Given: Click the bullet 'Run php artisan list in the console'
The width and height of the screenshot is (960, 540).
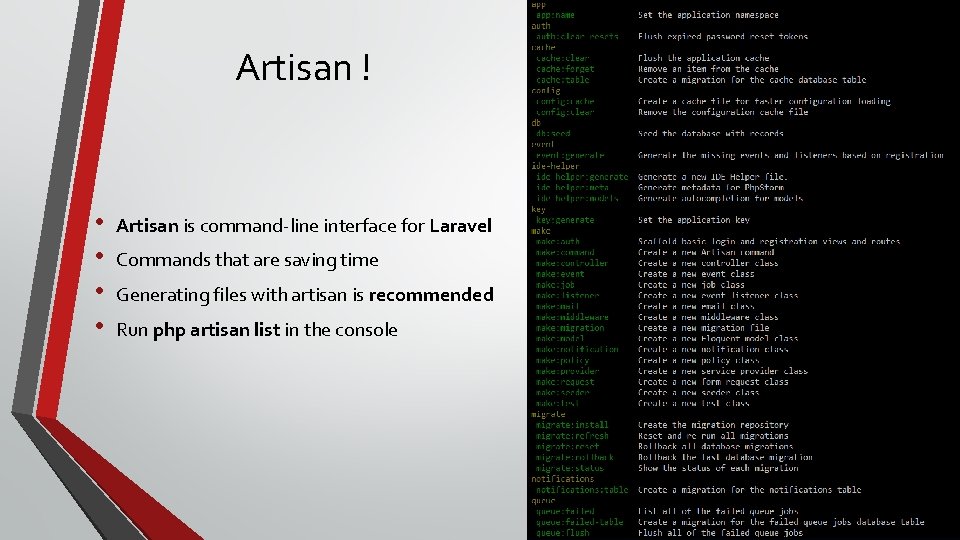Looking at the screenshot, I should 257,330.
